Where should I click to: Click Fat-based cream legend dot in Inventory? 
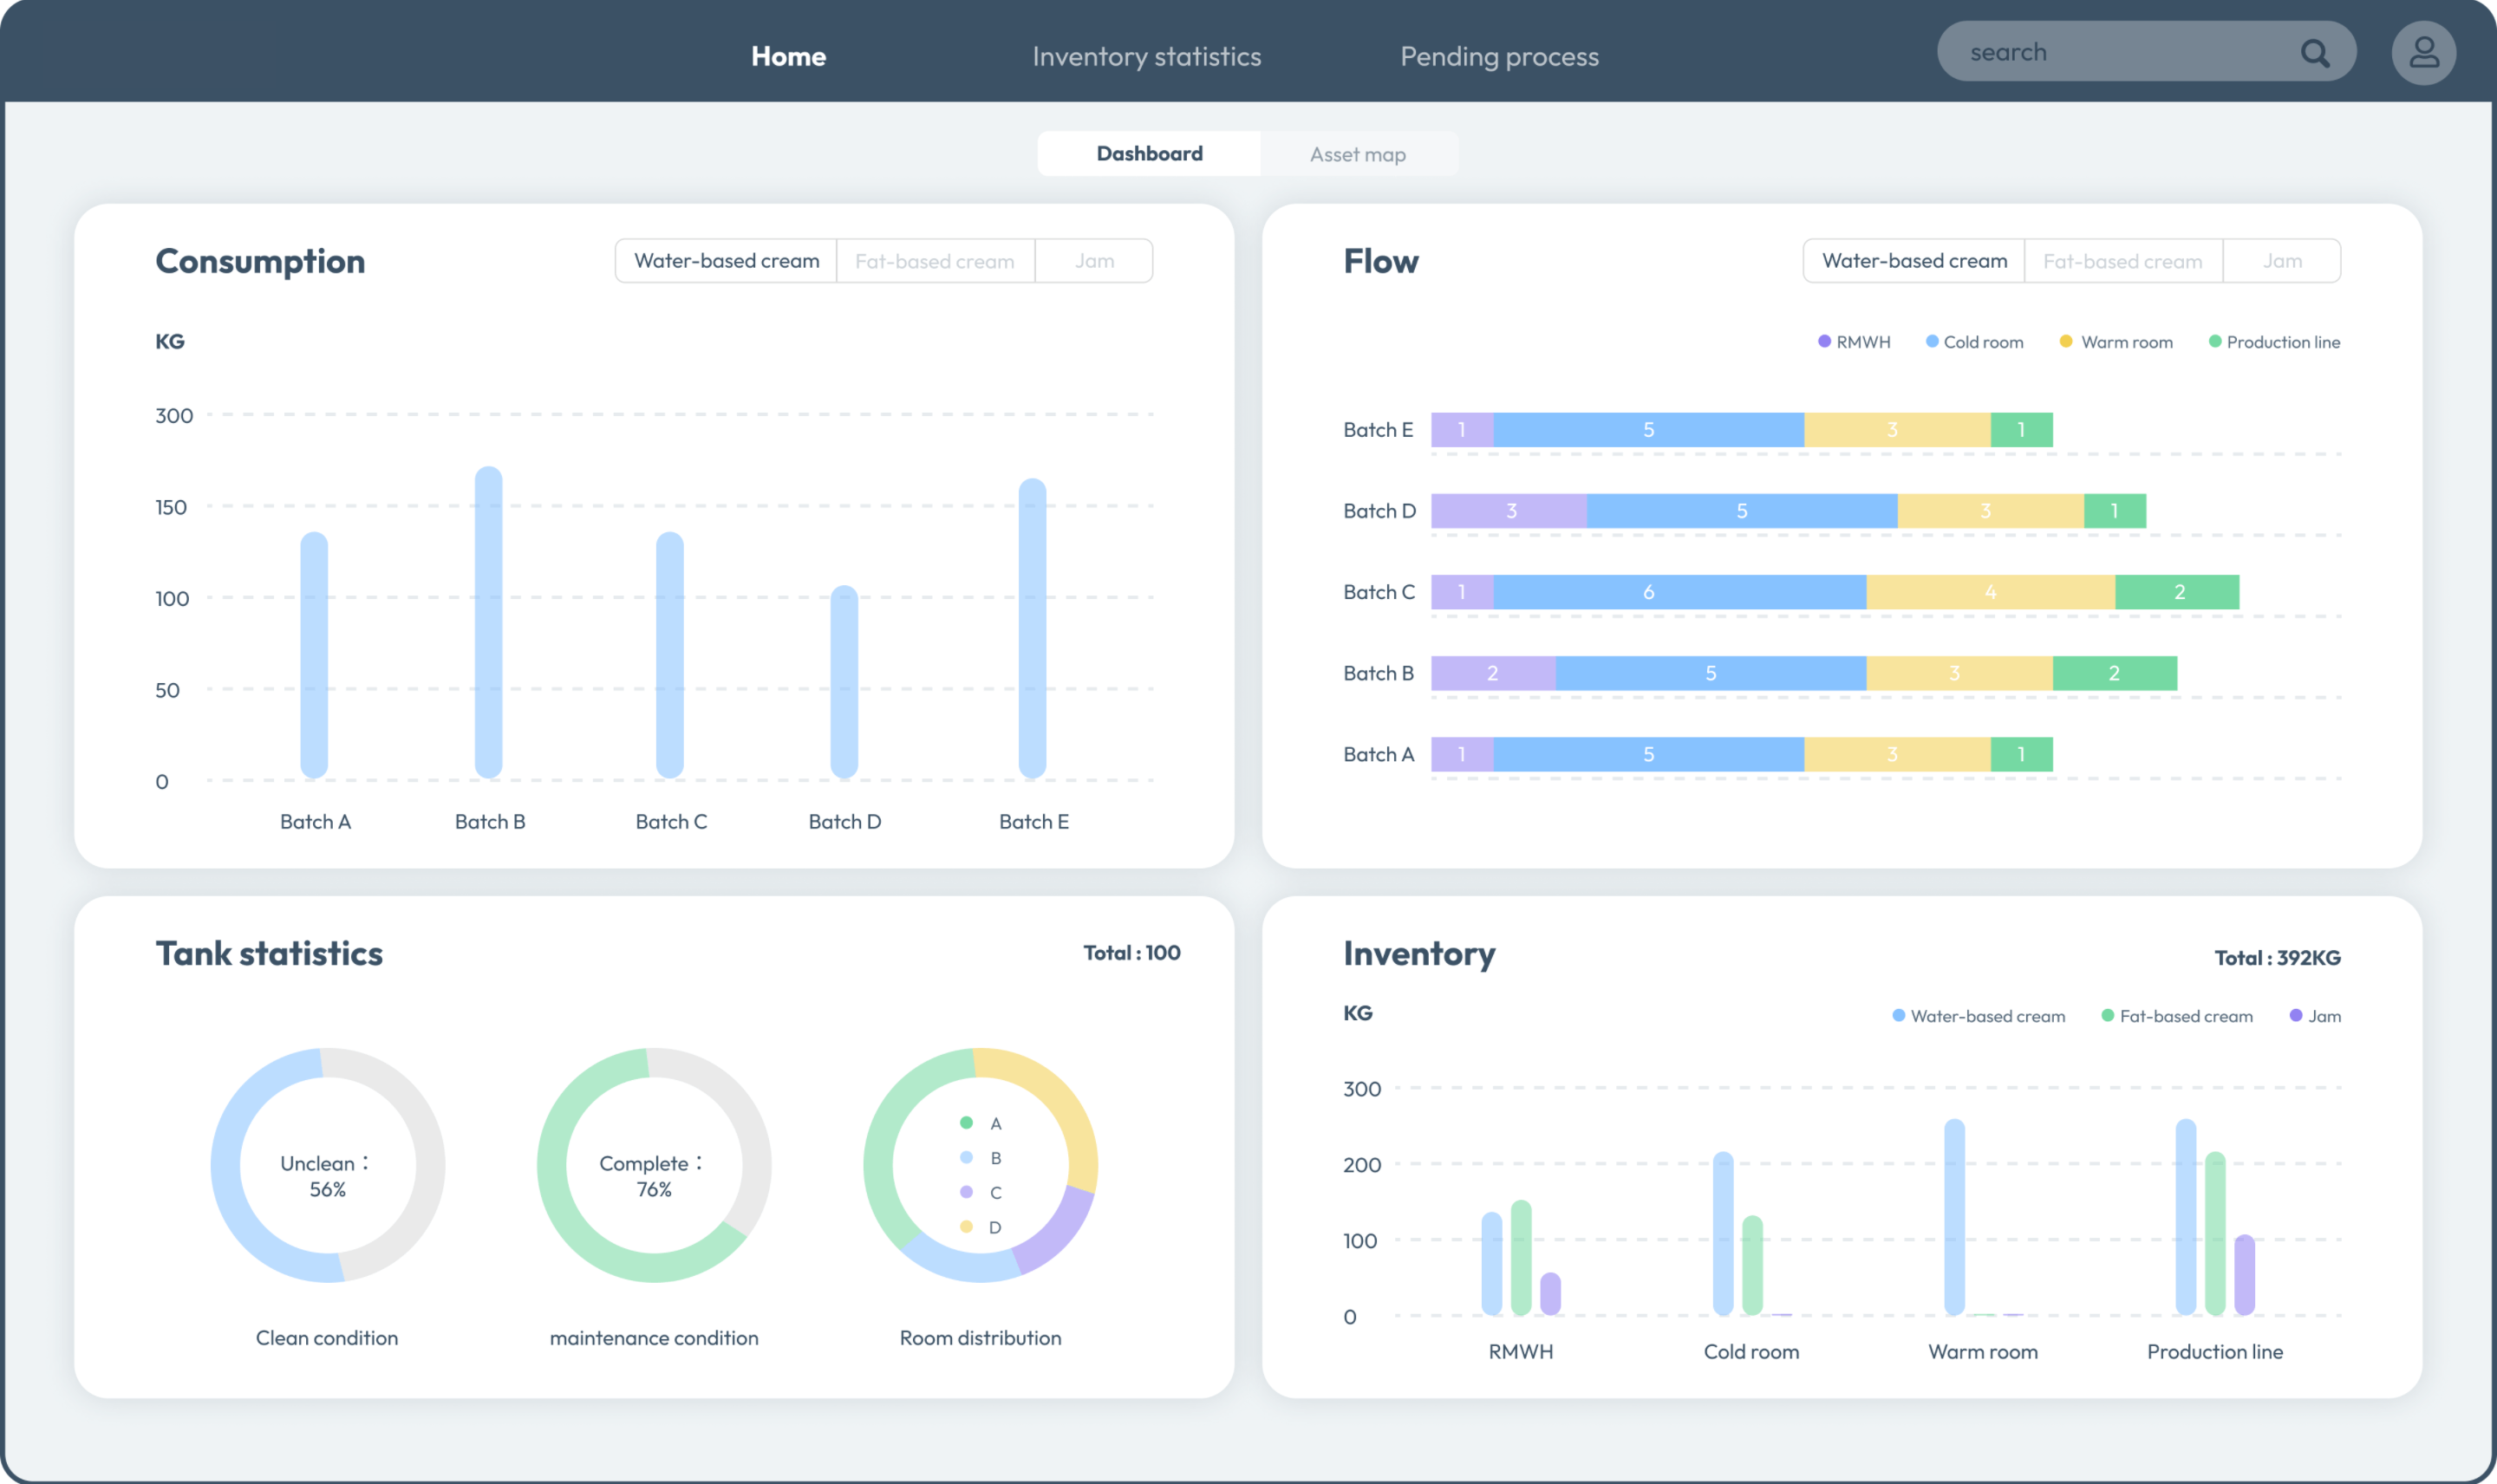(x=2108, y=1016)
